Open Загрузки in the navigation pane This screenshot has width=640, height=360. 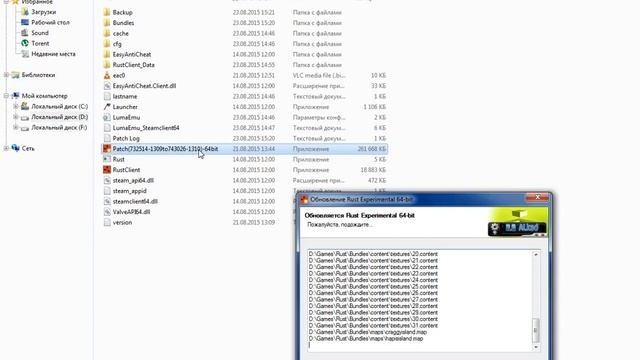44,12
